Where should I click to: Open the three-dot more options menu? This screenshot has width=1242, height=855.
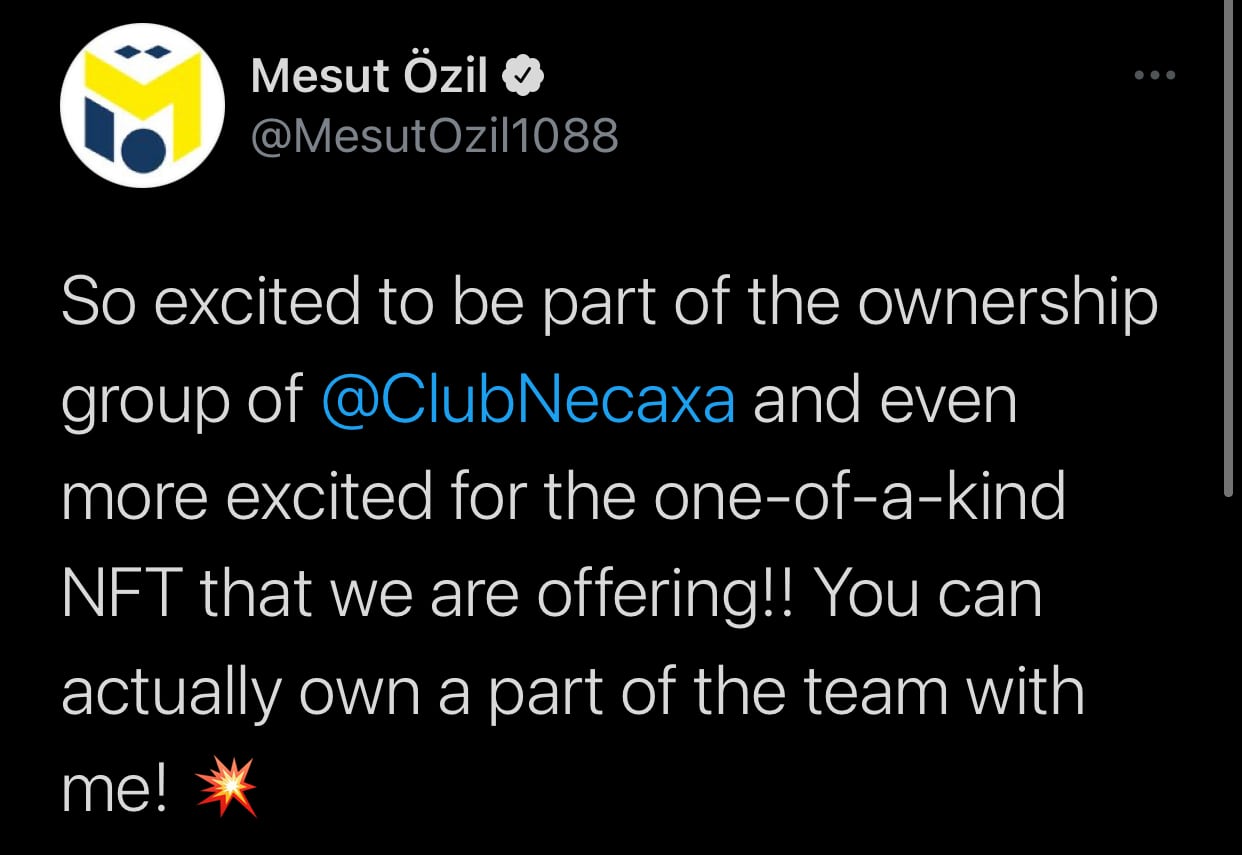pyautogui.click(x=1154, y=75)
